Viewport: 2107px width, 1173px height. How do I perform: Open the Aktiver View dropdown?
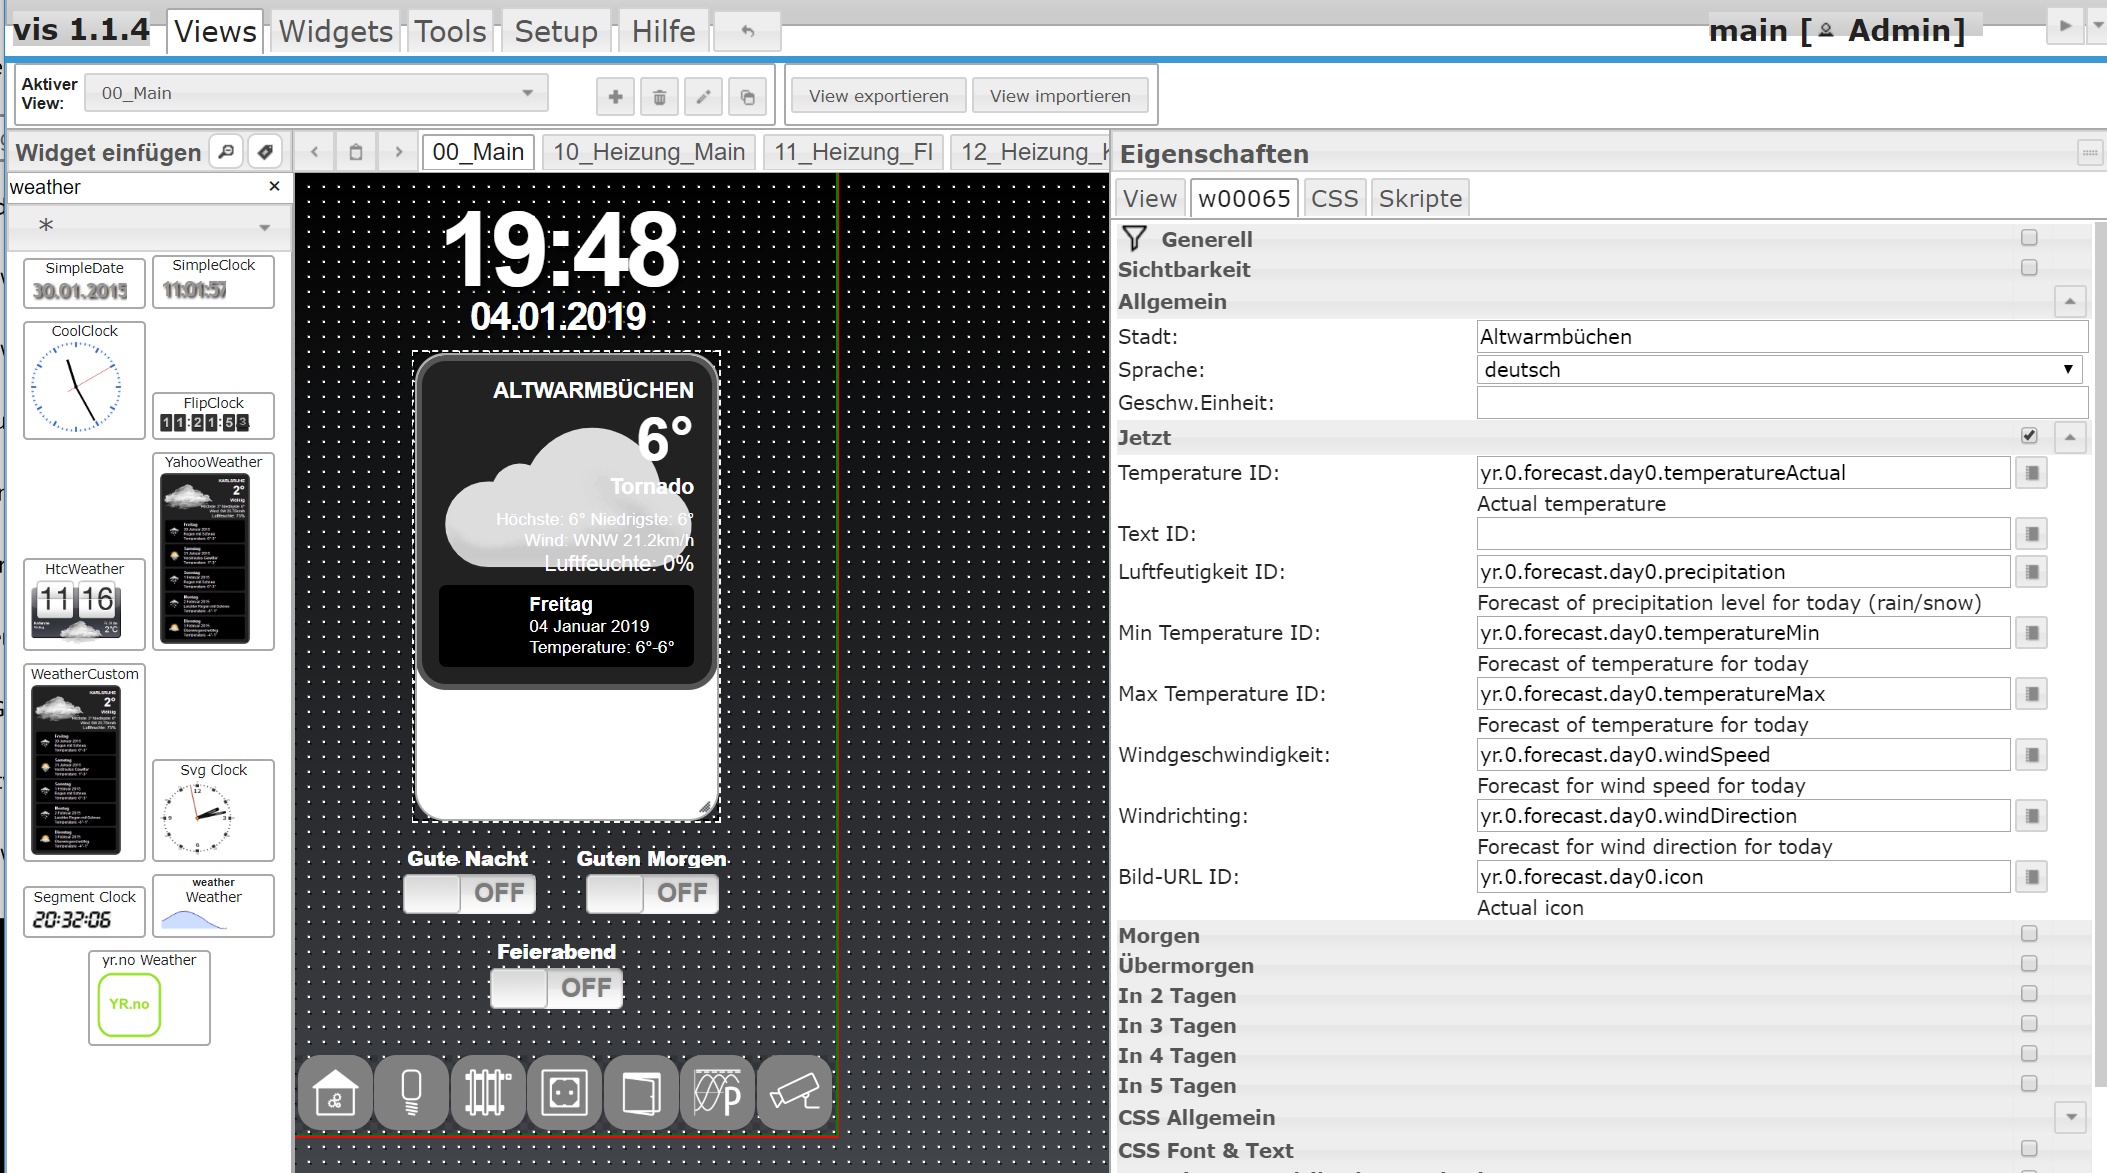[316, 93]
